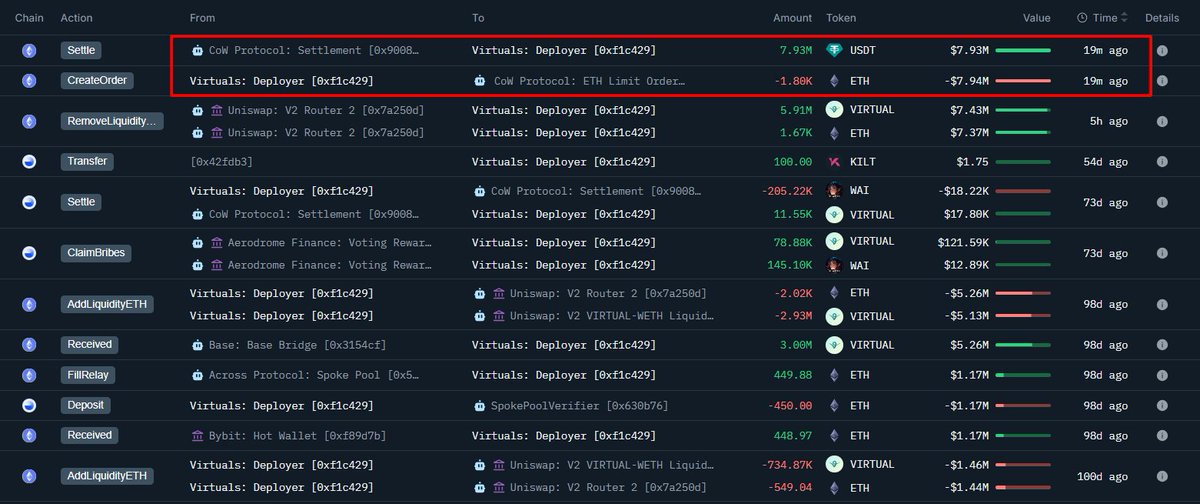Click the value bar next to $121.59K

pyautogui.click(x=1022, y=242)
